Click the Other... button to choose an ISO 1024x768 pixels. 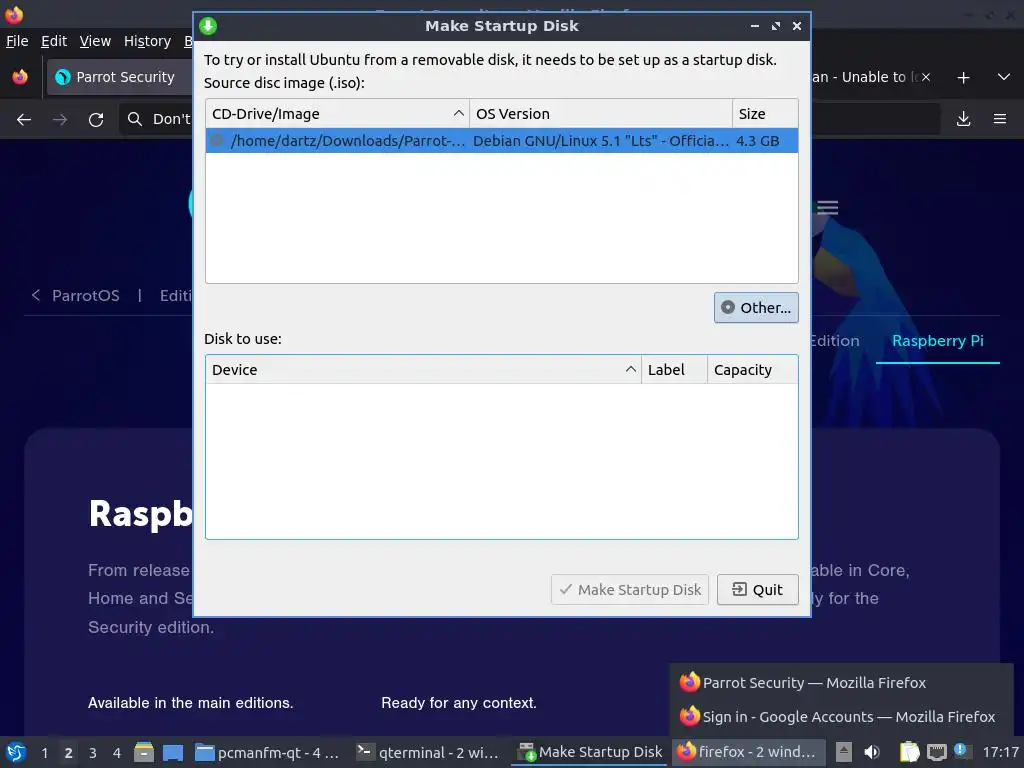click(756, 308)
